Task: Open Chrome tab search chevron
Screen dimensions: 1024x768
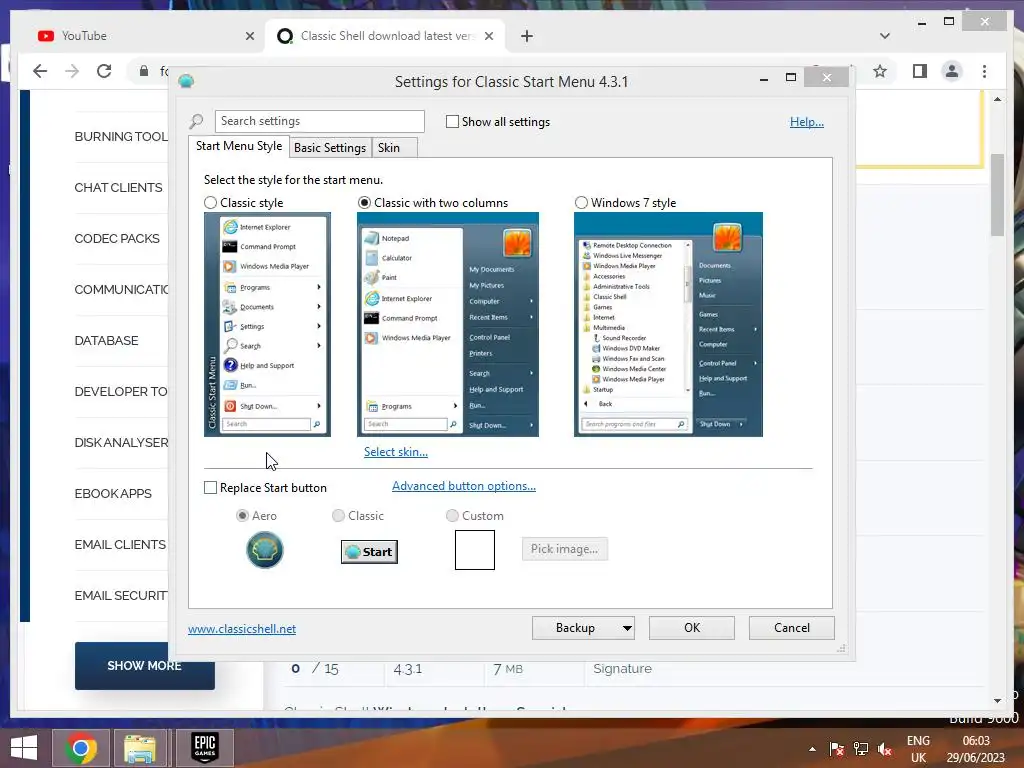Action: [885, 36]
